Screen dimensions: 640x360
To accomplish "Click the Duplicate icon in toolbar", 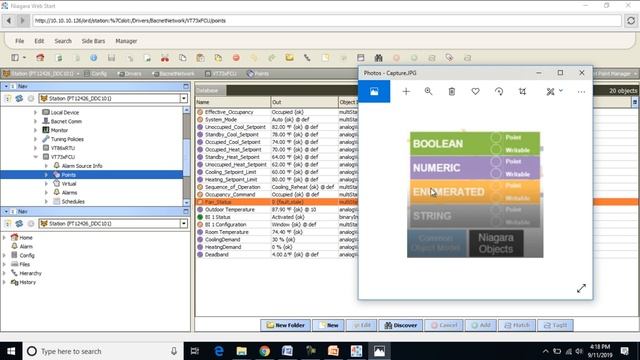I will coord(218,58).
